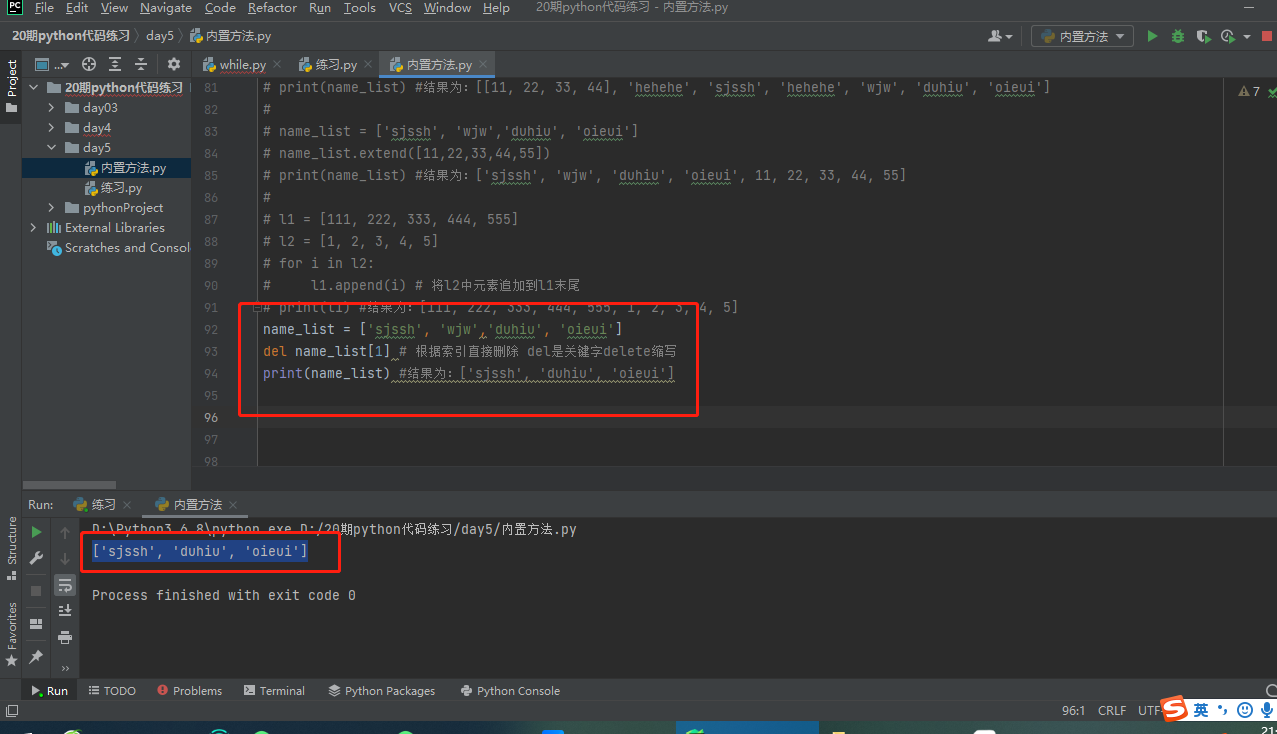Open the Python Console tool window
The width and height of the screenshot is (1277, 734).
(510, 691)
